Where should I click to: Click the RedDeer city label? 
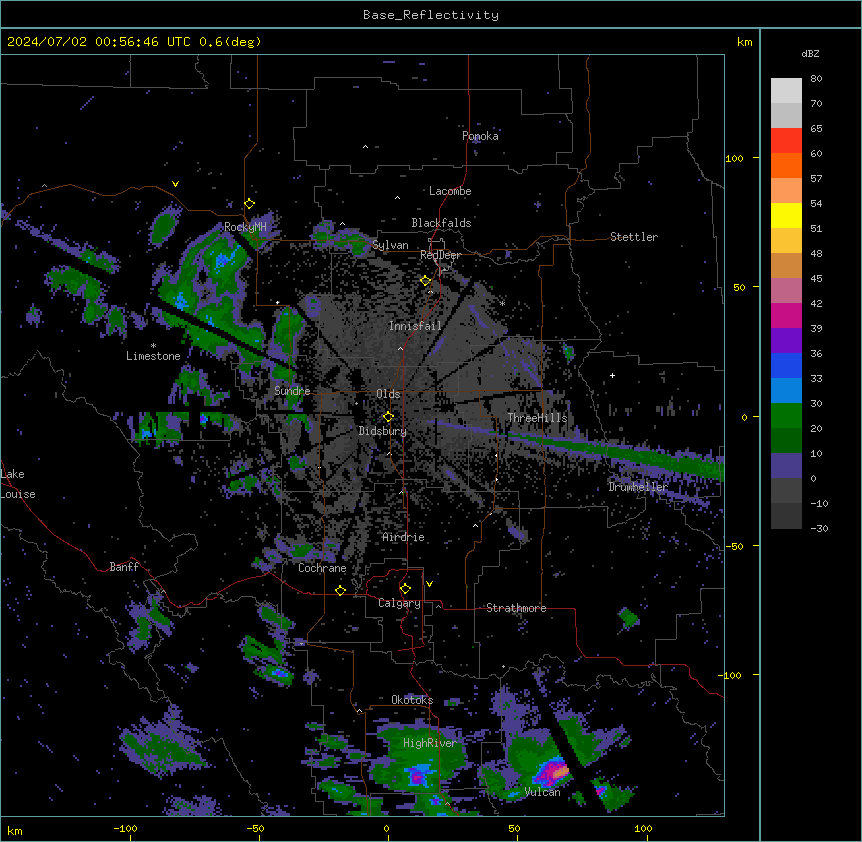(x=440, y=255)
